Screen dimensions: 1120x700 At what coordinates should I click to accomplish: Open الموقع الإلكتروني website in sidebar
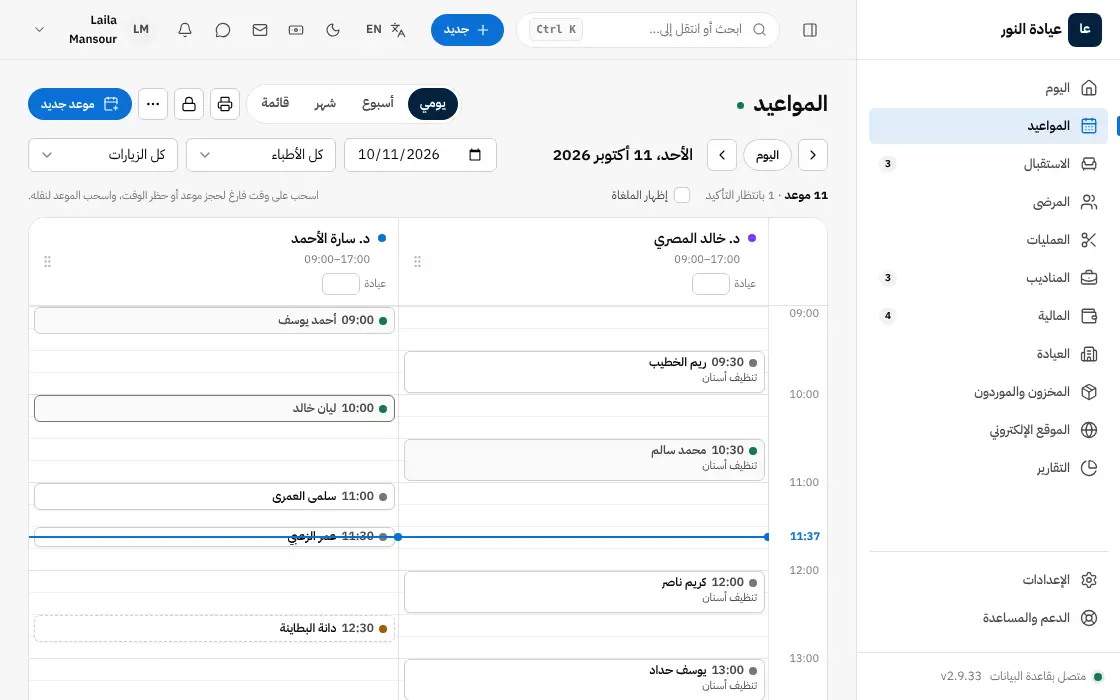click(989, 430)
